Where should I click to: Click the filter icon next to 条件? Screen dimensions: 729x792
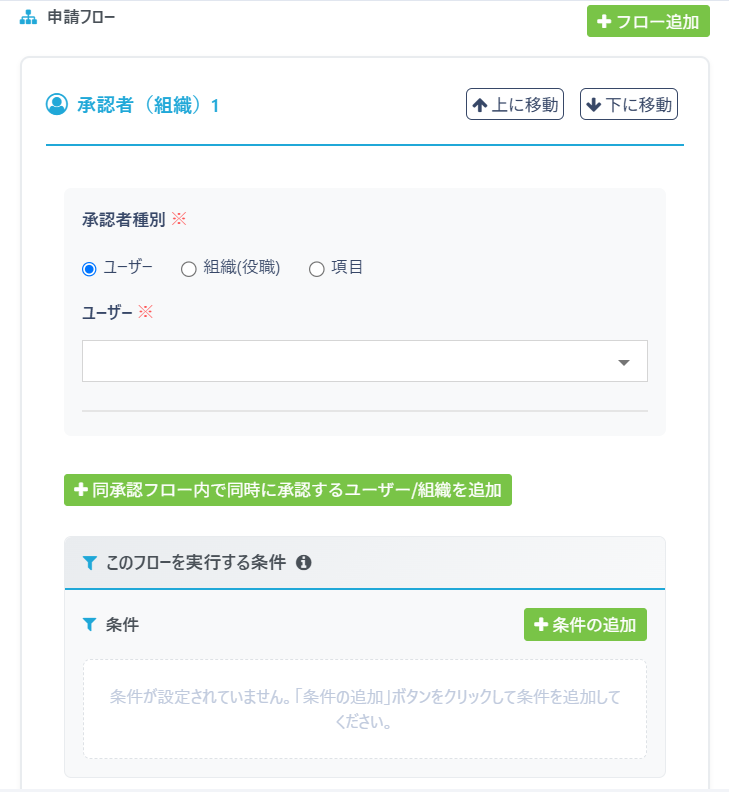pos(90,625)
